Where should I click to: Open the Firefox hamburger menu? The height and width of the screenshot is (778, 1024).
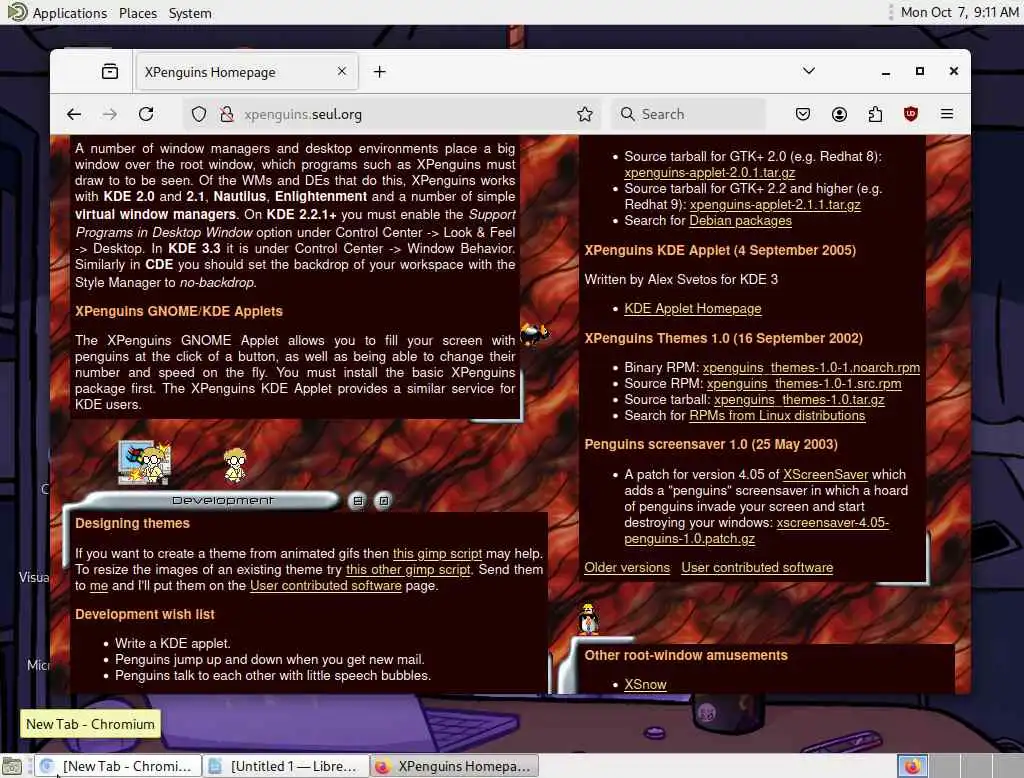[x=947, y=114]
